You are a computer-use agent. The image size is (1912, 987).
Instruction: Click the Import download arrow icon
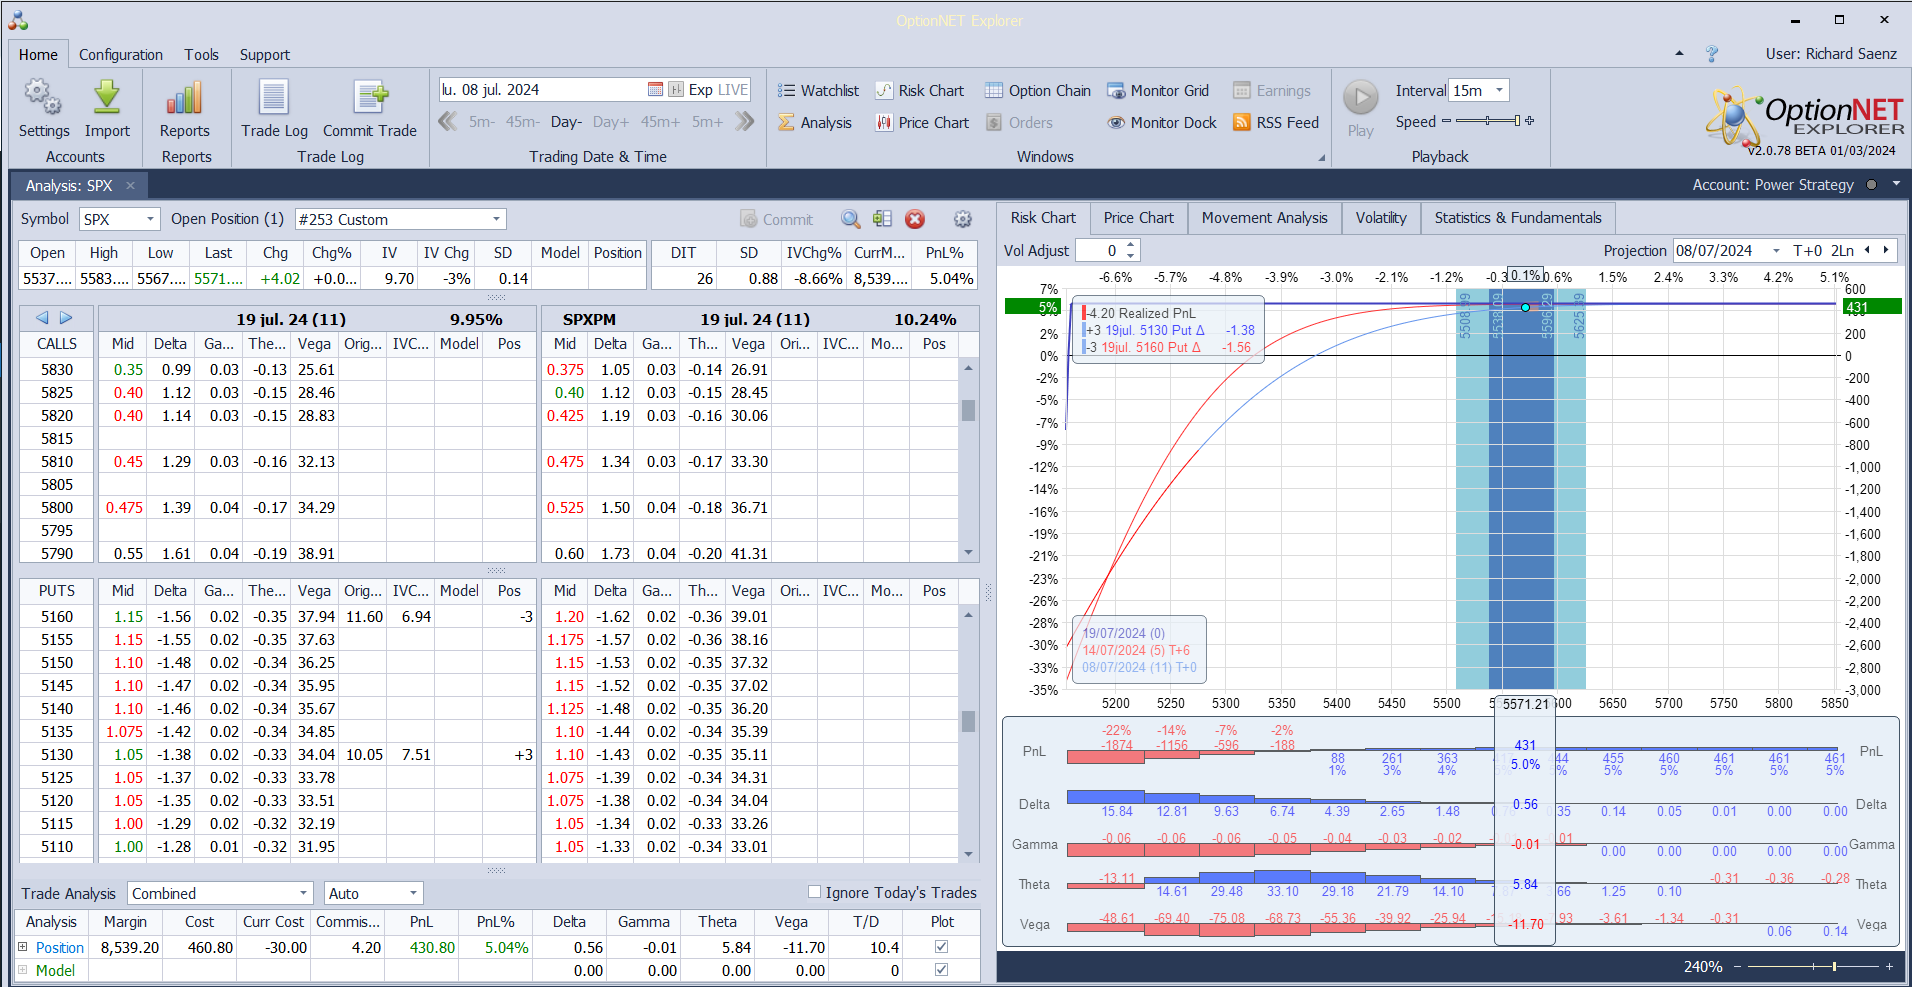[107, 98]
